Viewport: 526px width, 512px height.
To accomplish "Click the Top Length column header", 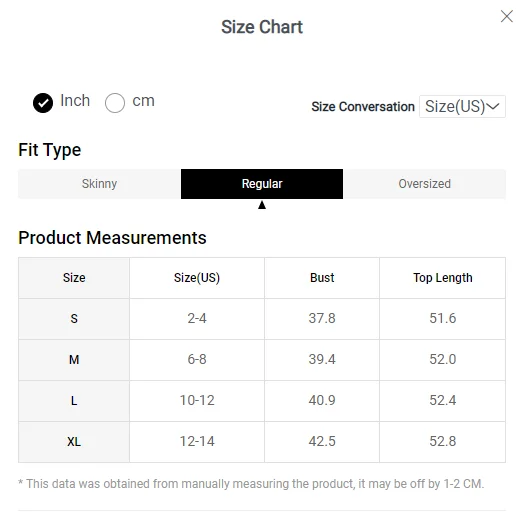I will (443, 278).
